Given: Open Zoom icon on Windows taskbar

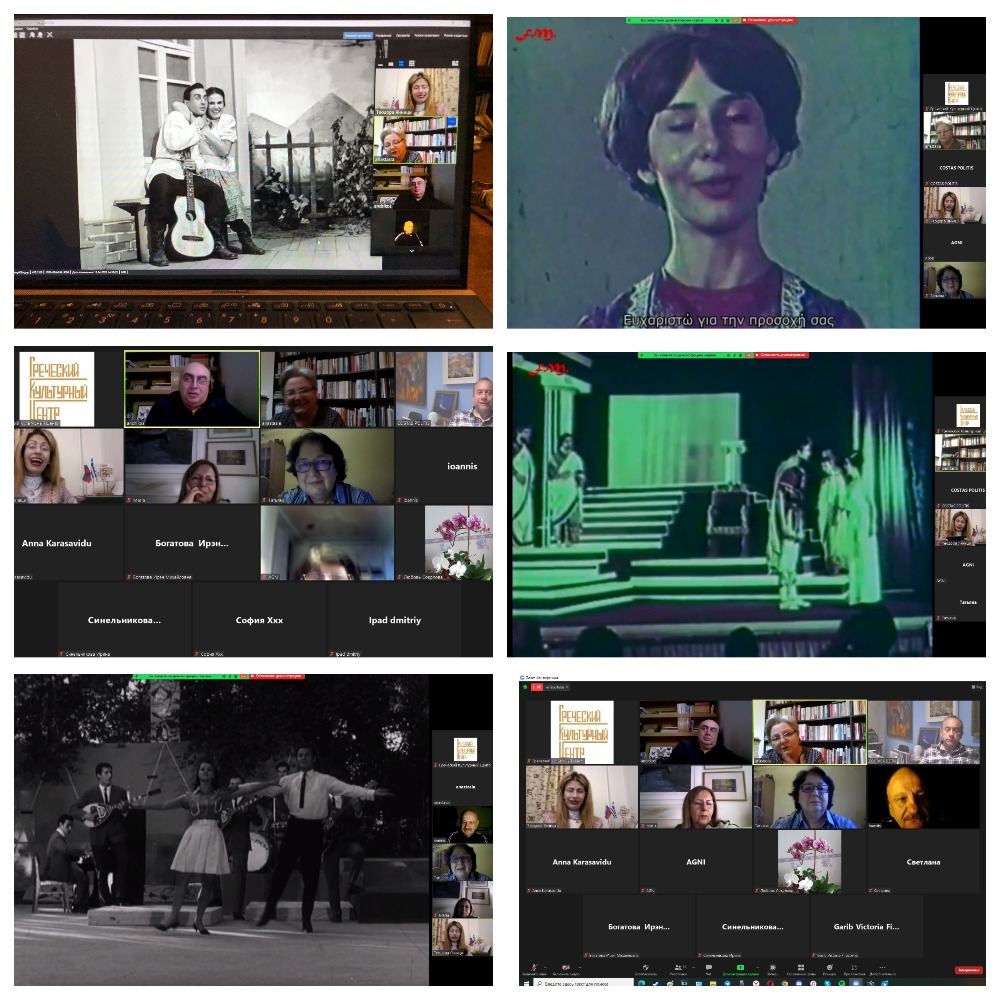Looking at the screenshot, I should coord(856,984).
